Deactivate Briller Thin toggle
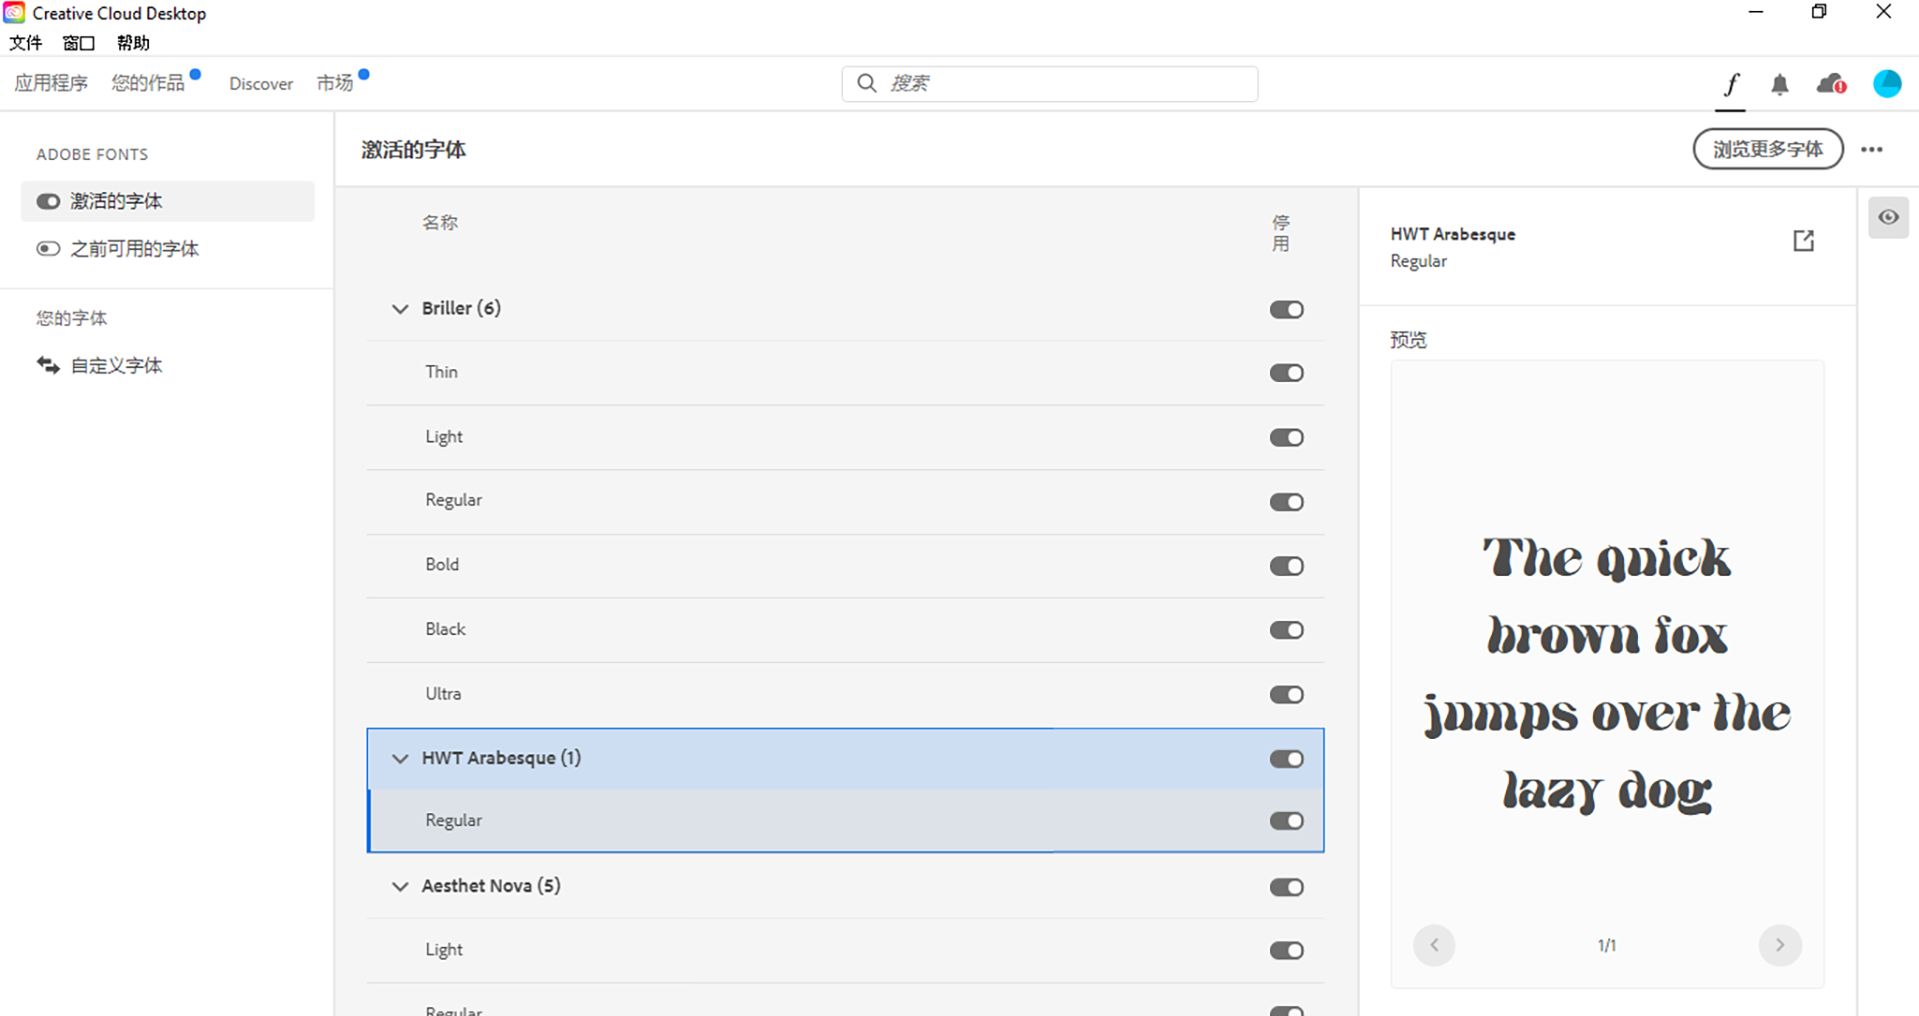The image size is (1919, 1016). [1287, 373]
